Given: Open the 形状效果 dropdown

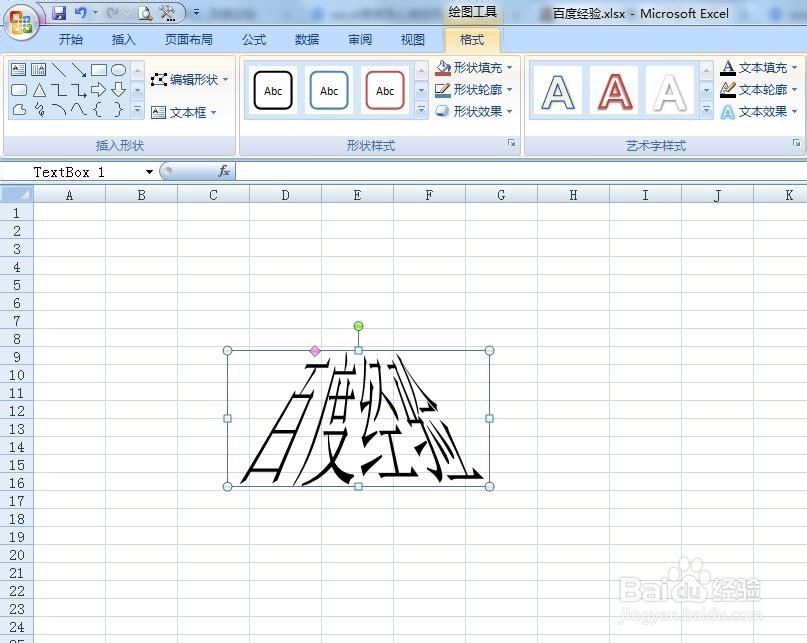Looking at the screenshot, I should pos(474,111).
